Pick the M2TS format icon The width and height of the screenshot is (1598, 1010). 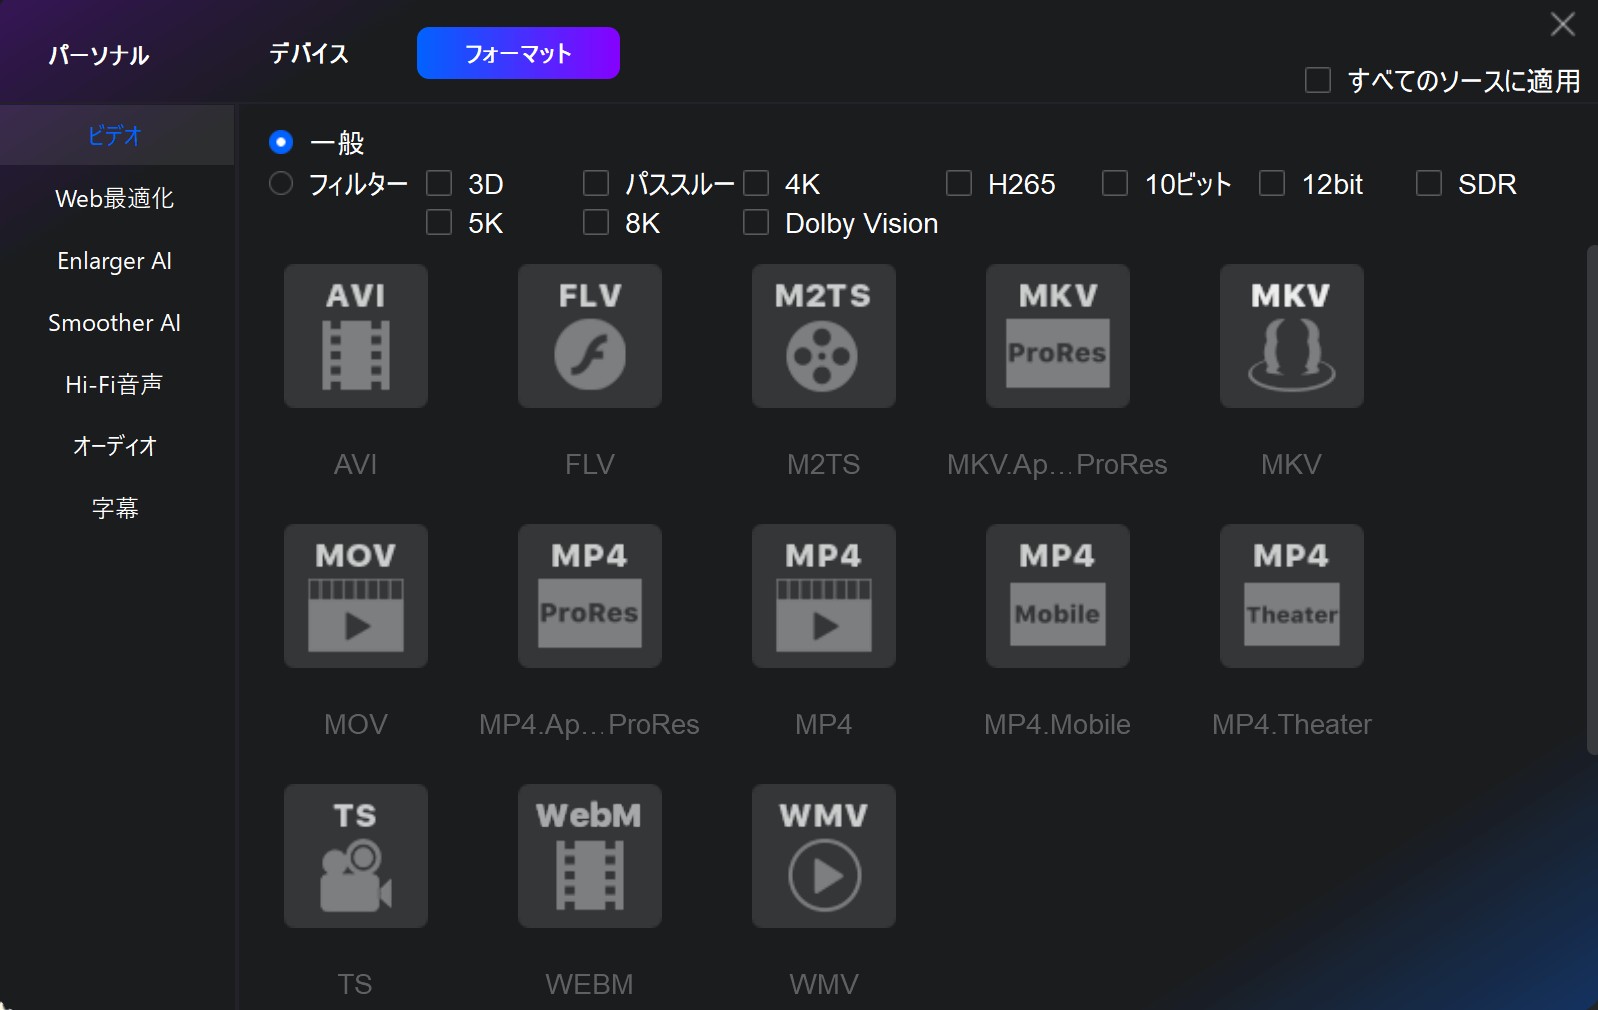click(824, 336)
